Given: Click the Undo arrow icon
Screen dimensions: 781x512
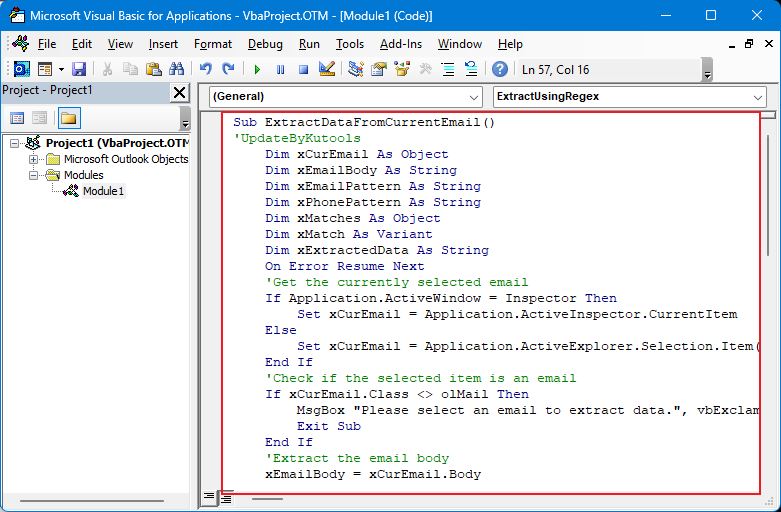Looking at the screenshot, I should [206, 69].
